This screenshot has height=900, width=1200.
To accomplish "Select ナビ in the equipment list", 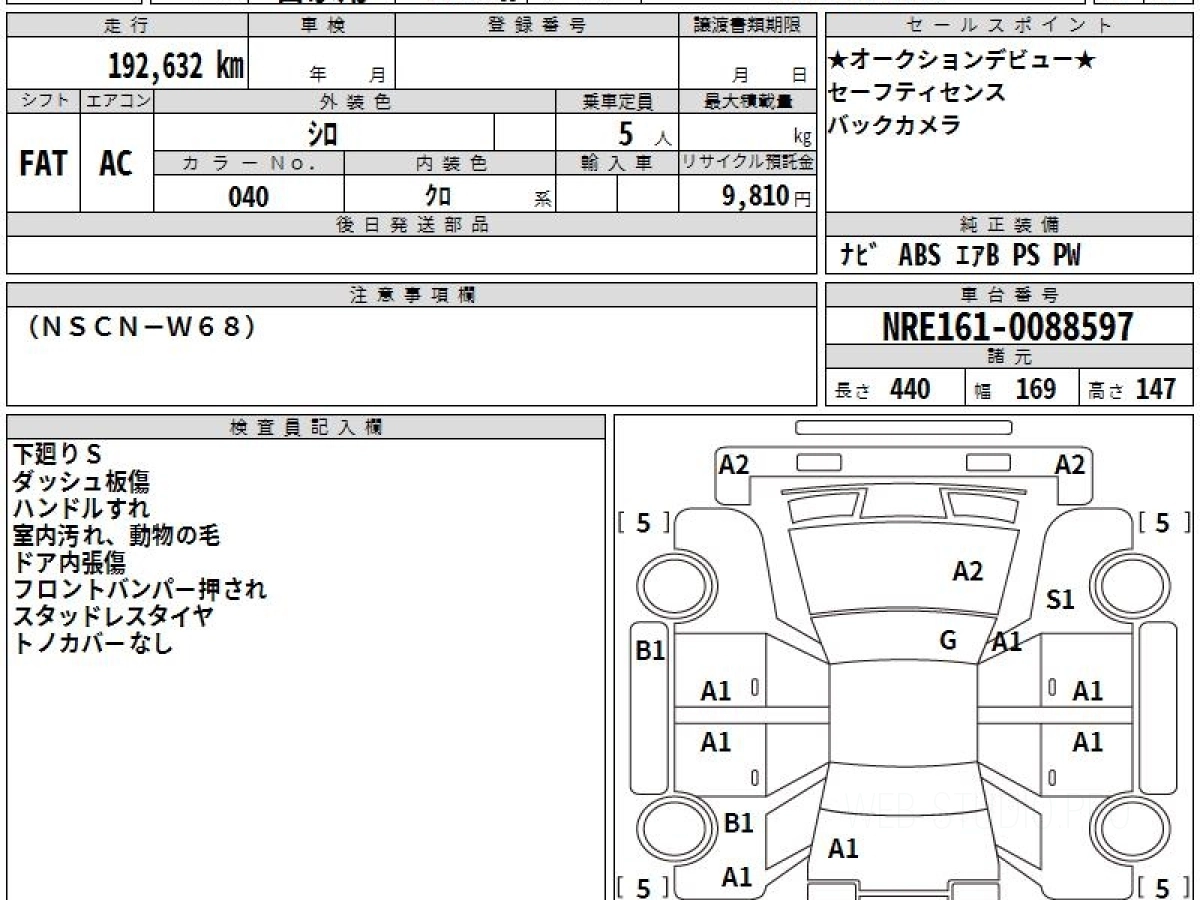I will coord(858,256).
